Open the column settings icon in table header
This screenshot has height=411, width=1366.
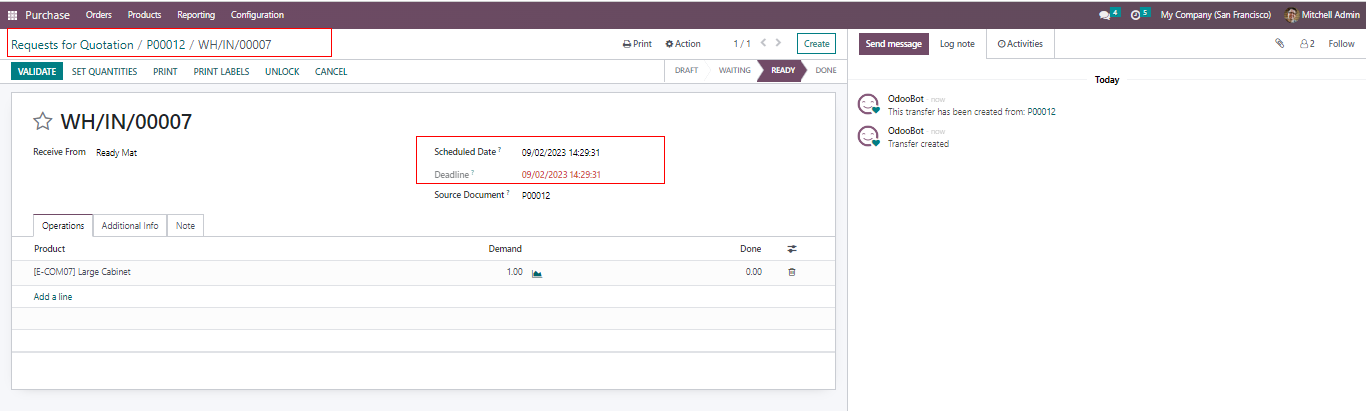coord(792,249)
